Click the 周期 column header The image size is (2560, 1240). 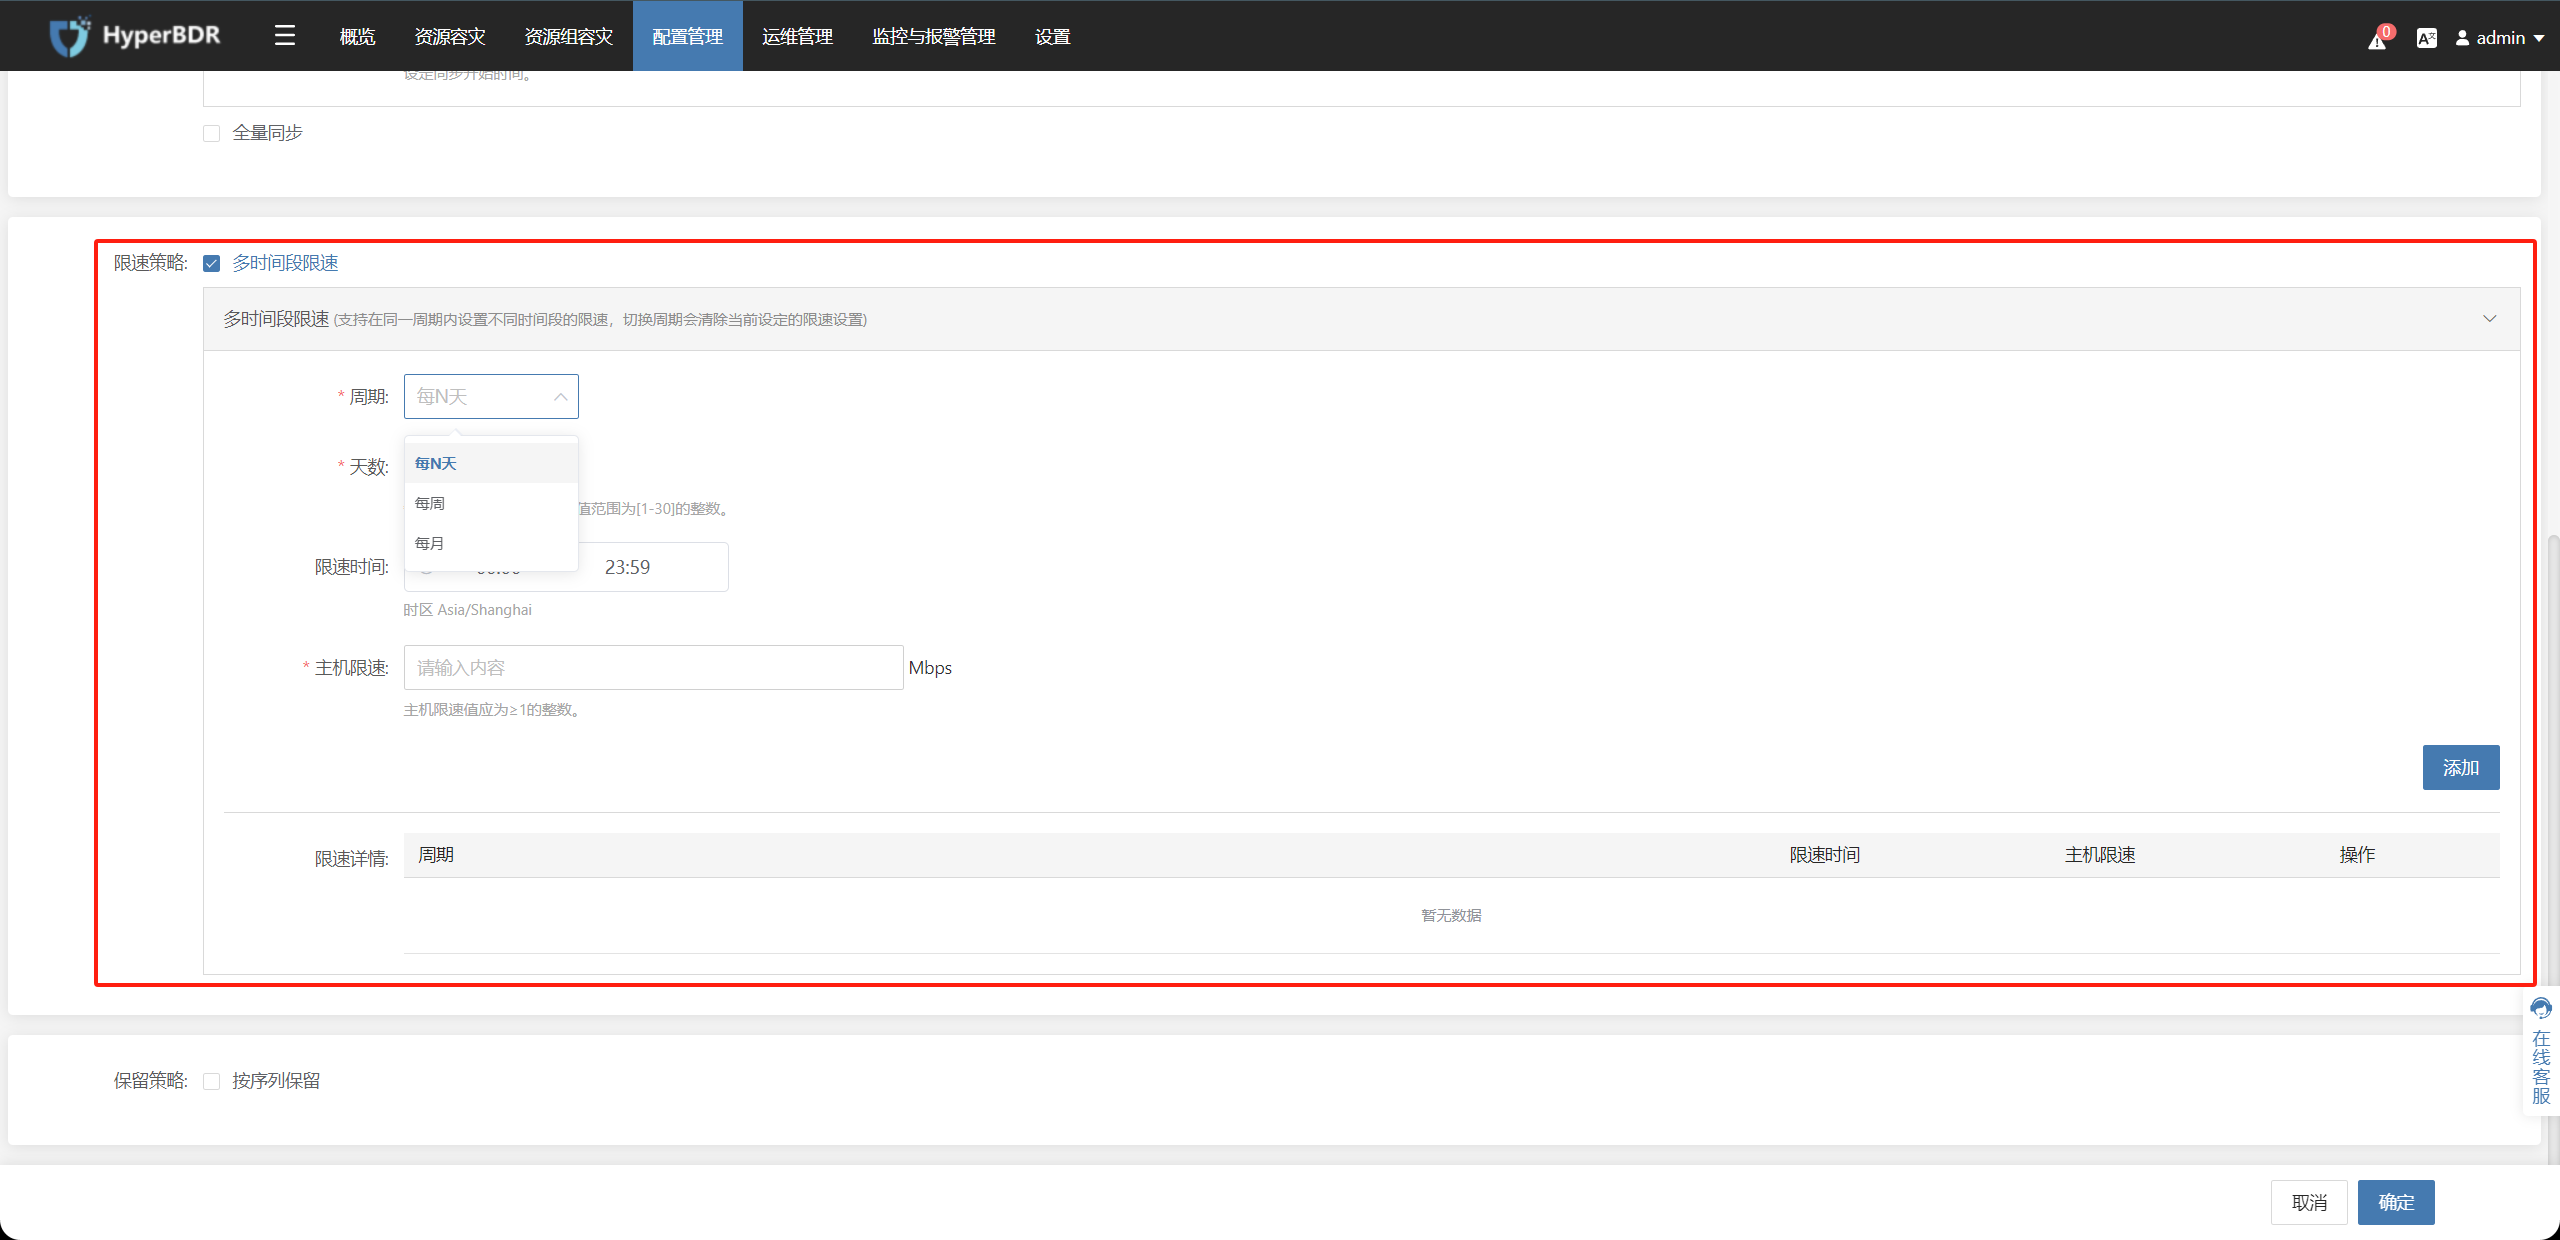436,855
